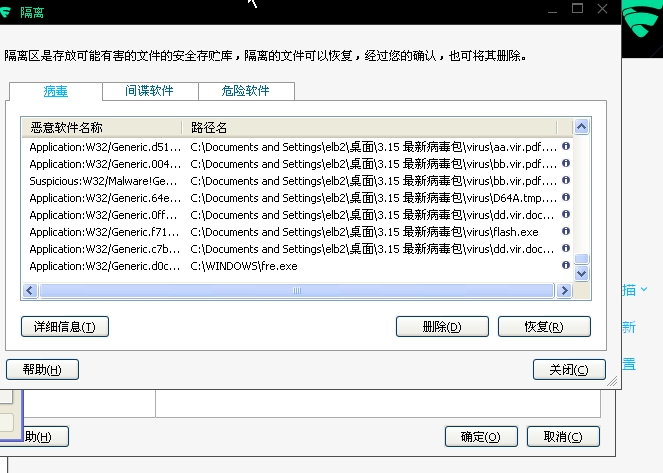The image size is (663, 473).
Task: Click info icon for D64A.tmp row
Action: click(566, 197)
